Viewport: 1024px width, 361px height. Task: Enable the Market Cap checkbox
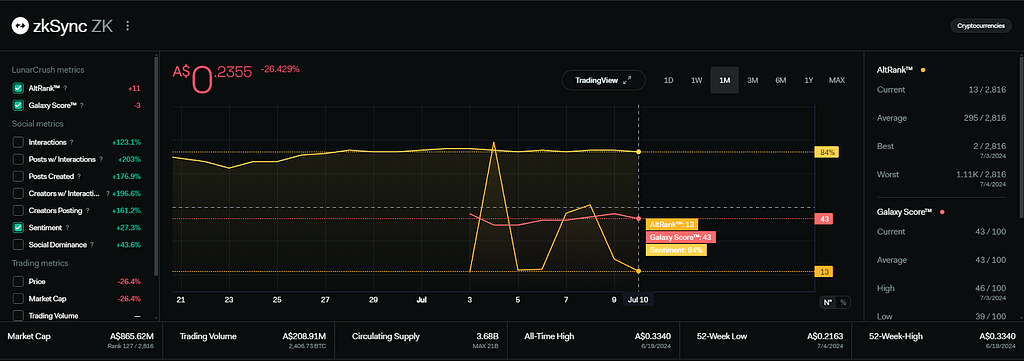click(x=18, y=299)
